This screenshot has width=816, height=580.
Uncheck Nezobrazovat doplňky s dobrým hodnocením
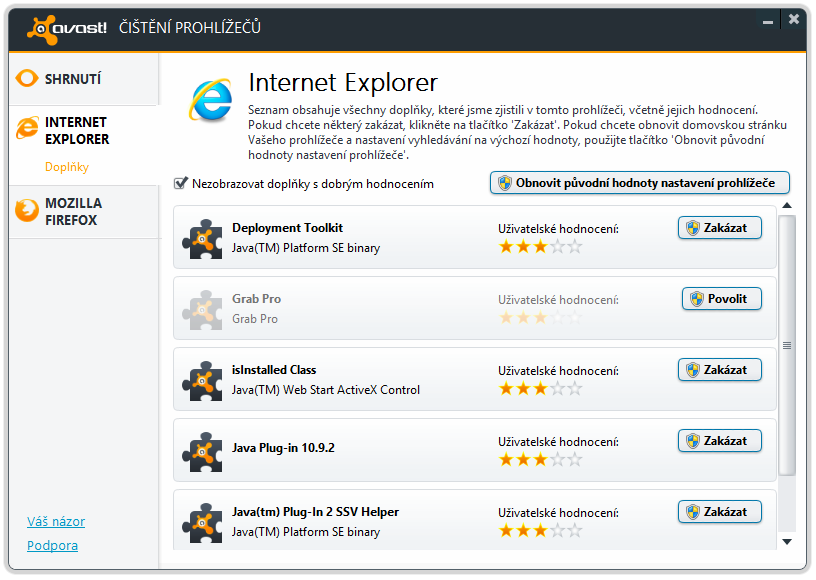click(x=181, y=183)
